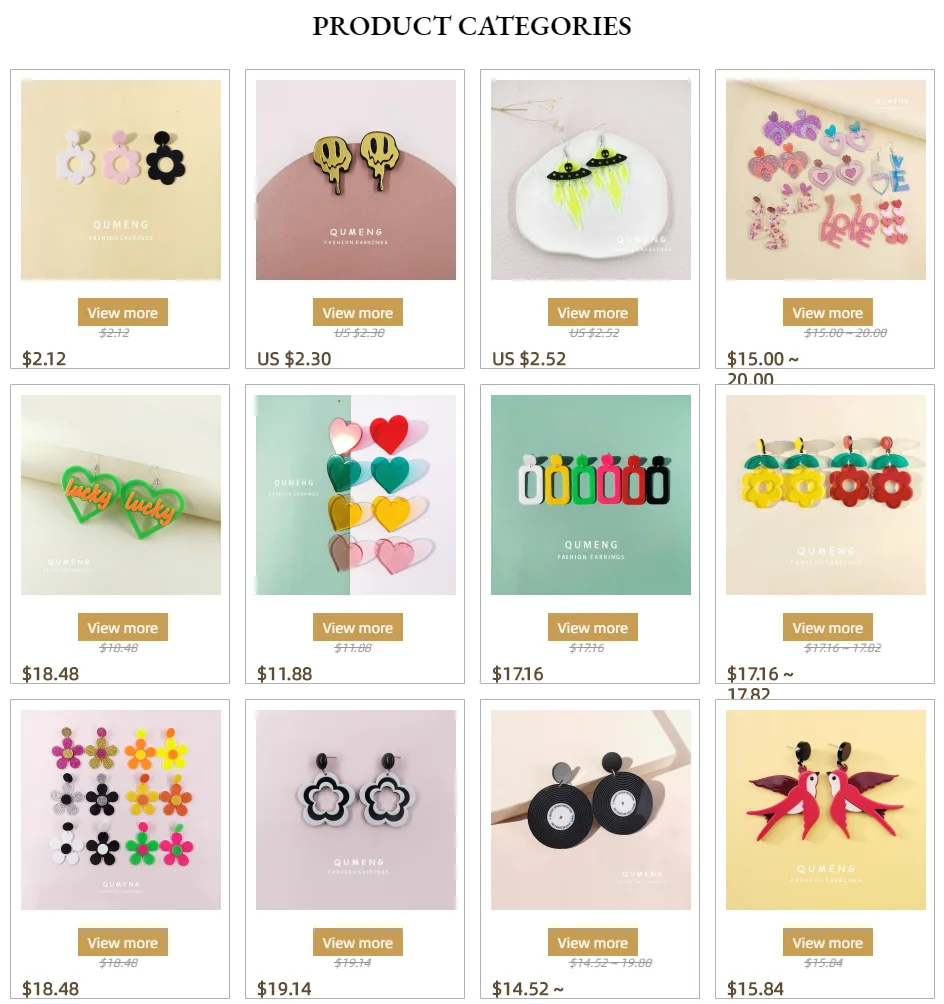The width and height of the screenshot is (944, 1004).
Task: Click View more for the $11.88 heart earrings
Action: tap(358, 628)
